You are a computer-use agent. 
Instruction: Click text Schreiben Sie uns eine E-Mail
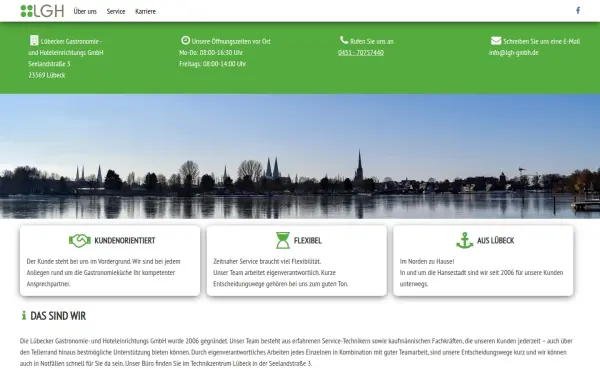(x=541, y=41)
